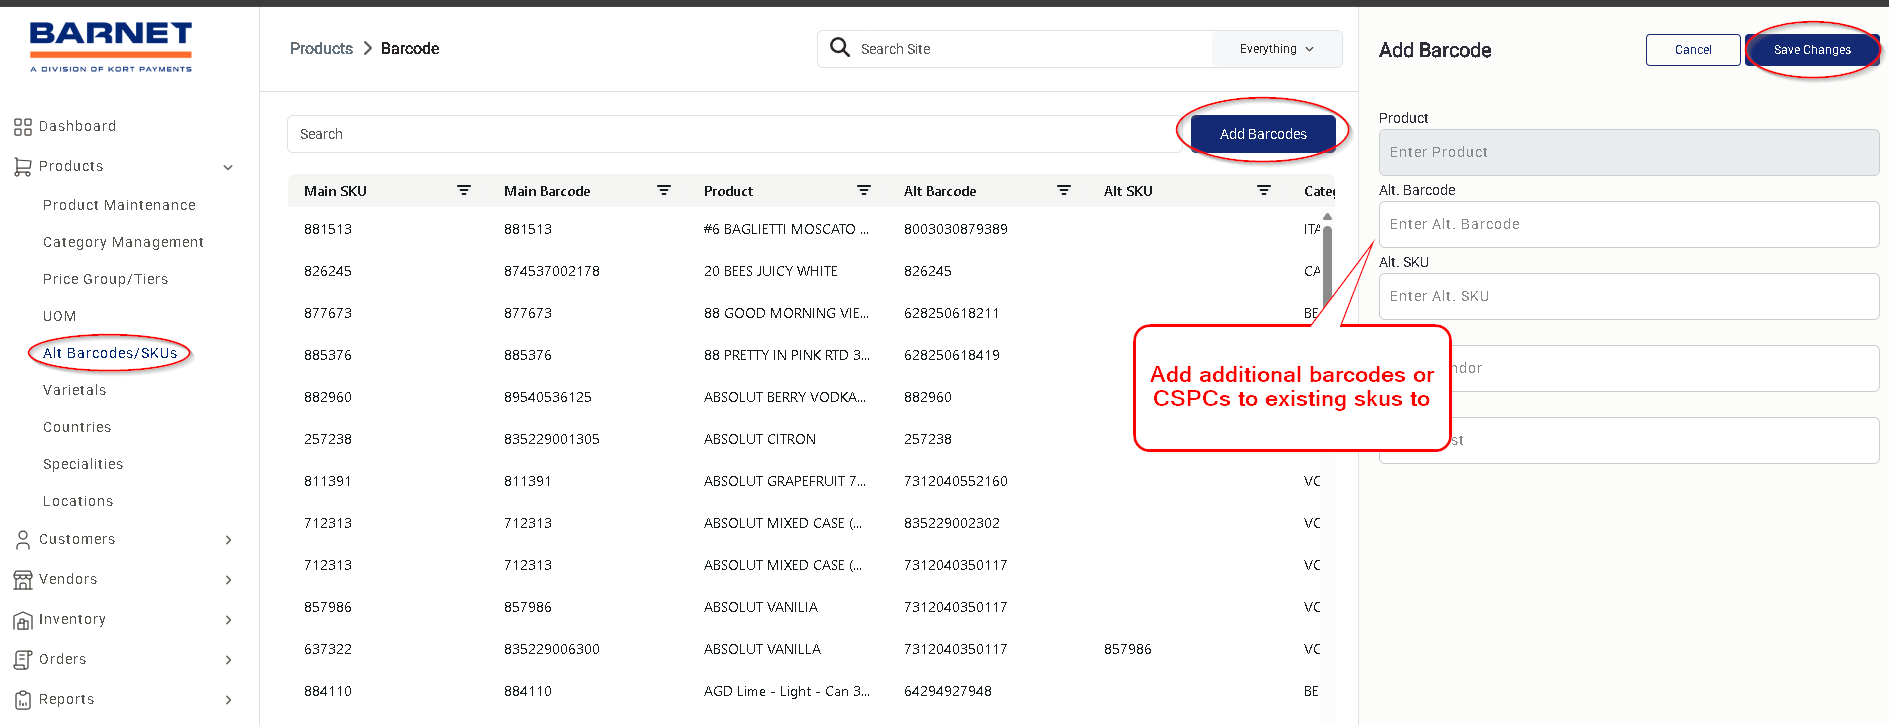Open the Alt SKU column filter
Screen dimensions: 1889x725
(1264, 190)
